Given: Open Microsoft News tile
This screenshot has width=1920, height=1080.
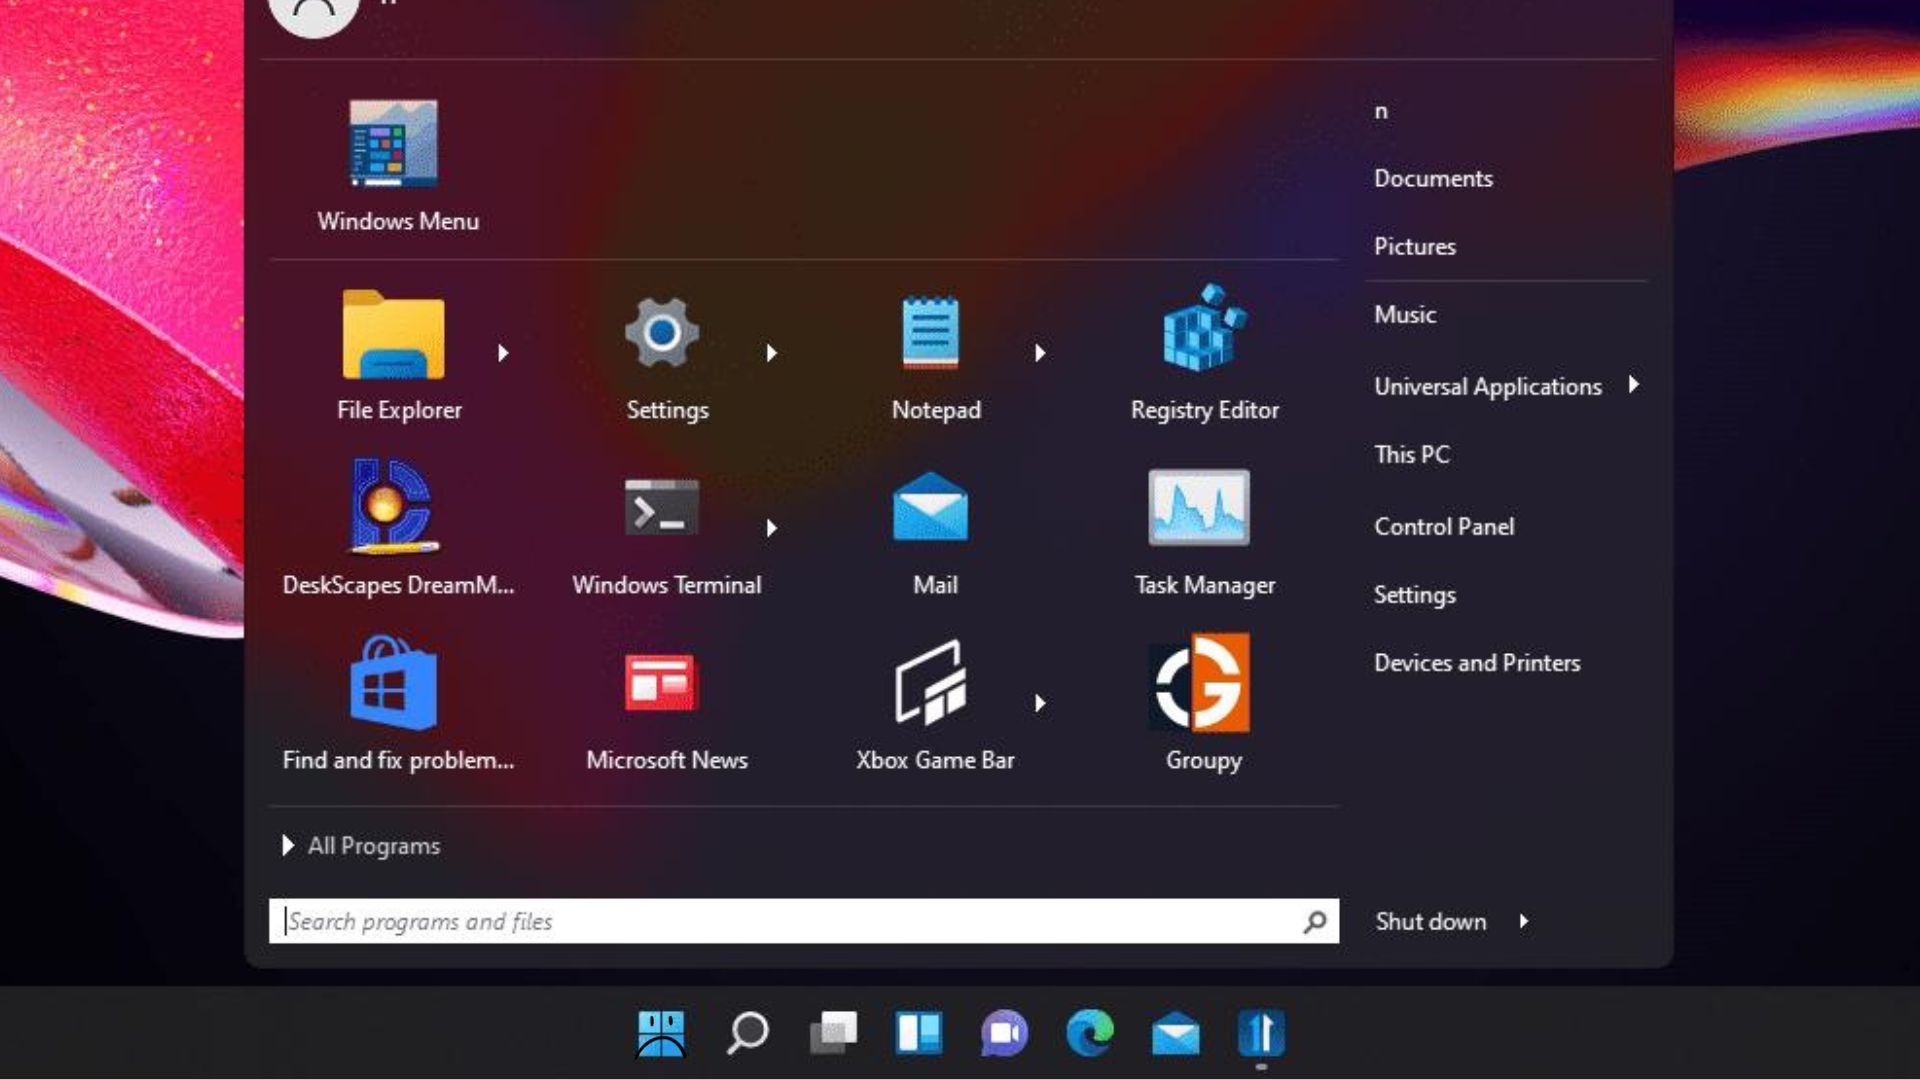Looking at the screenshot, I should pos(661,684).
